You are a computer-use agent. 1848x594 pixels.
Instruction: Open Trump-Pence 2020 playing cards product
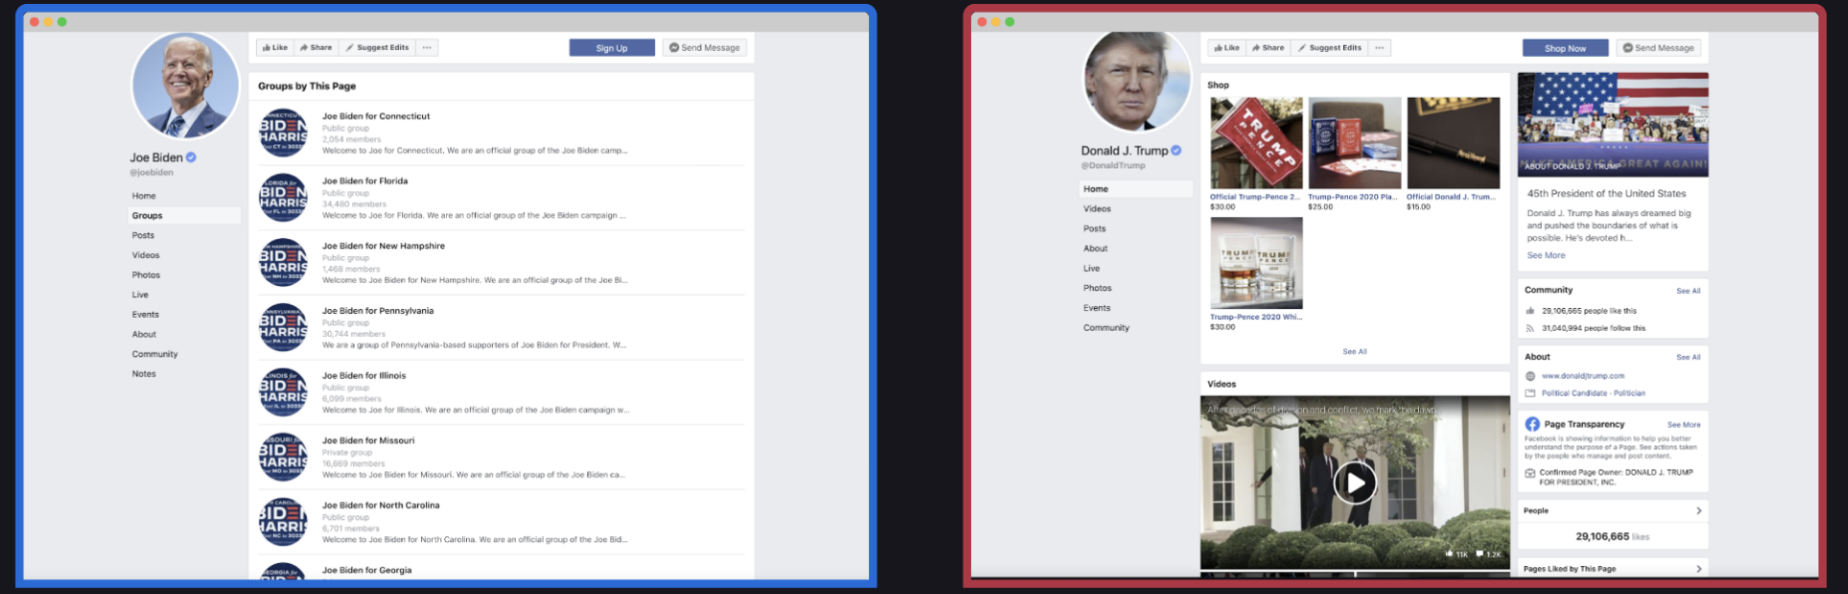[x=1355, y=143]
